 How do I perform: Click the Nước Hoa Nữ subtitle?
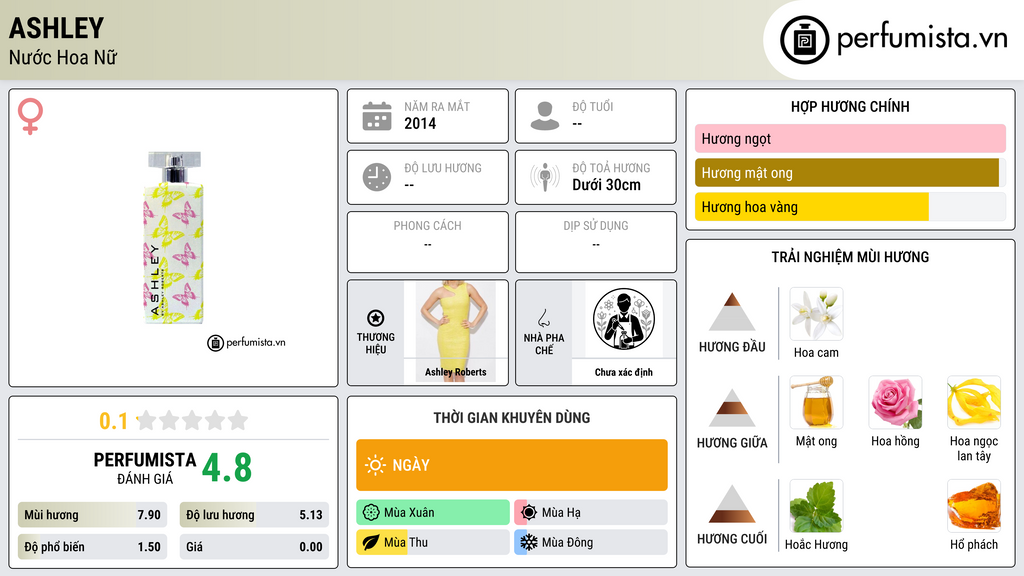(63, 58)
